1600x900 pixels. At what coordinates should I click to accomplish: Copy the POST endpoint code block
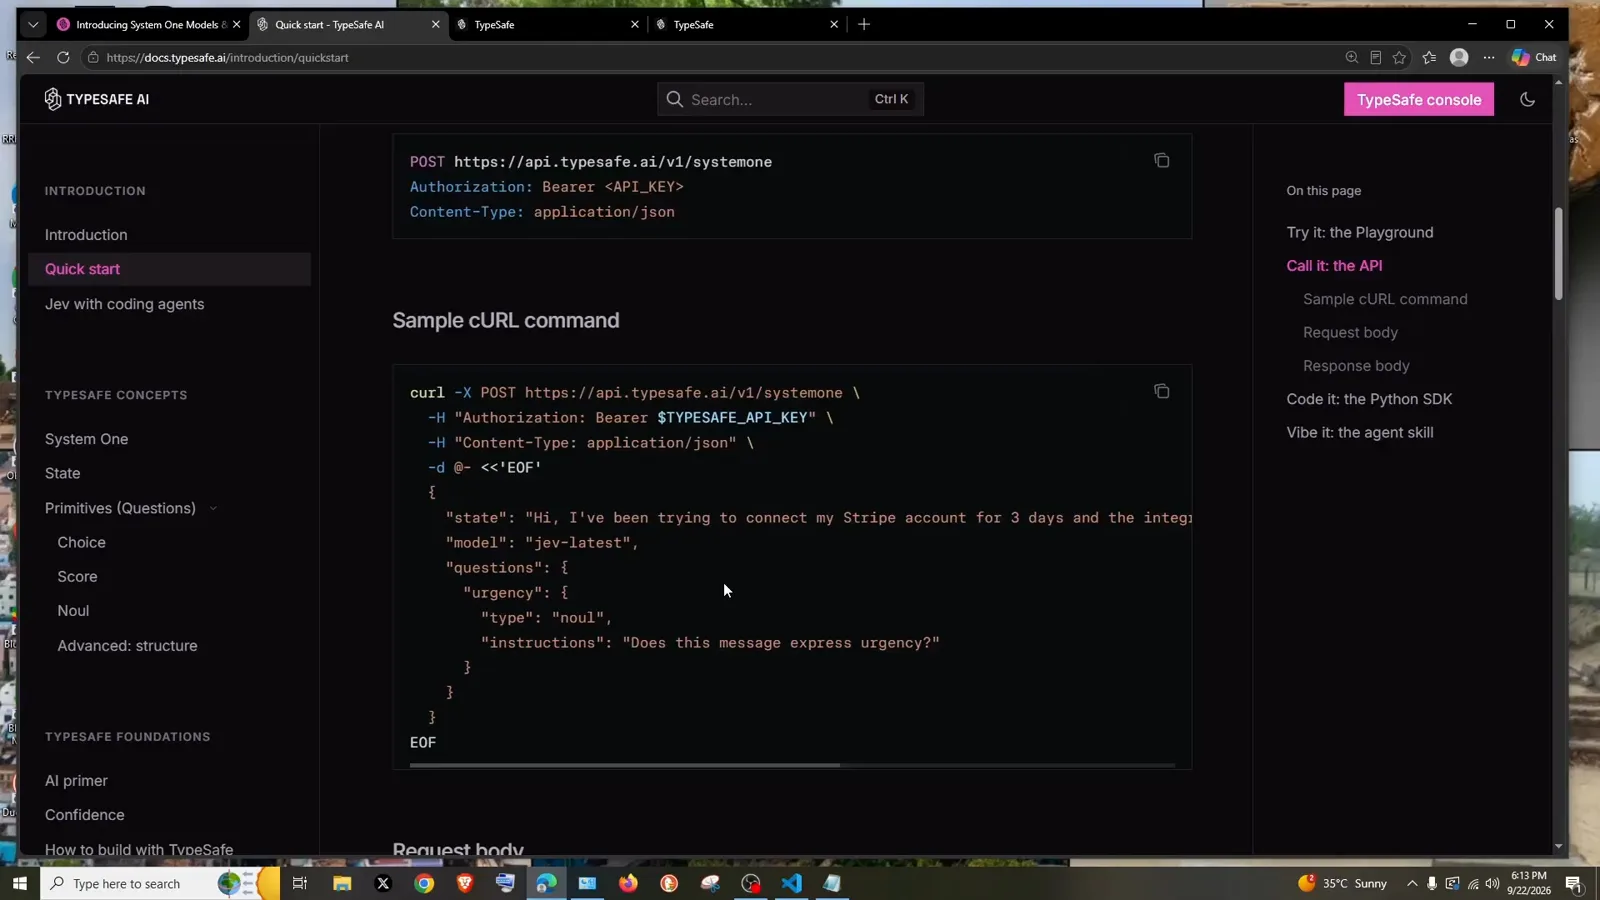1161,161
